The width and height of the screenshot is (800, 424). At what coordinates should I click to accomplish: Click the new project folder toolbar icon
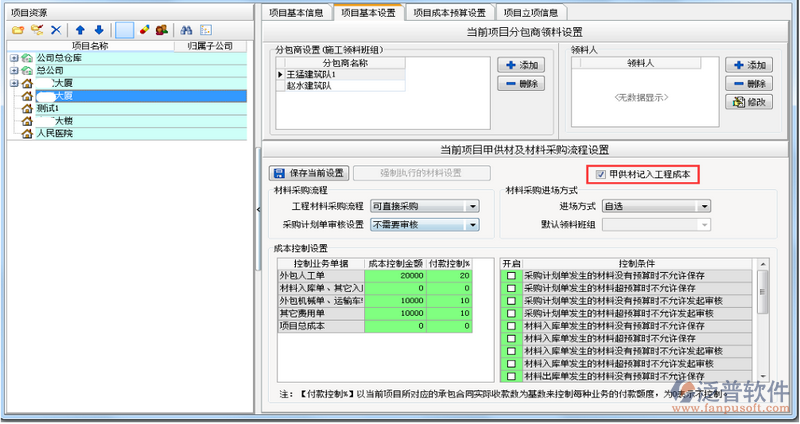[18, 30]
